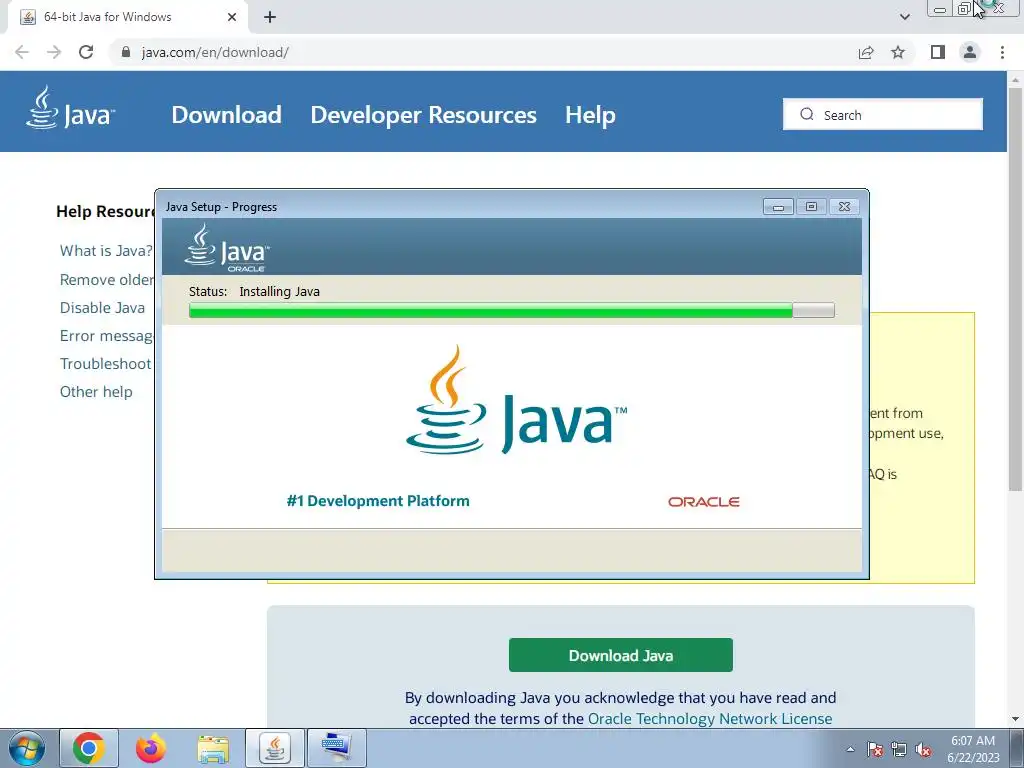This screenshot has height=768, width=1024.
Task: Minimize the Java Setup dialog
Action: tap(778, 206)
